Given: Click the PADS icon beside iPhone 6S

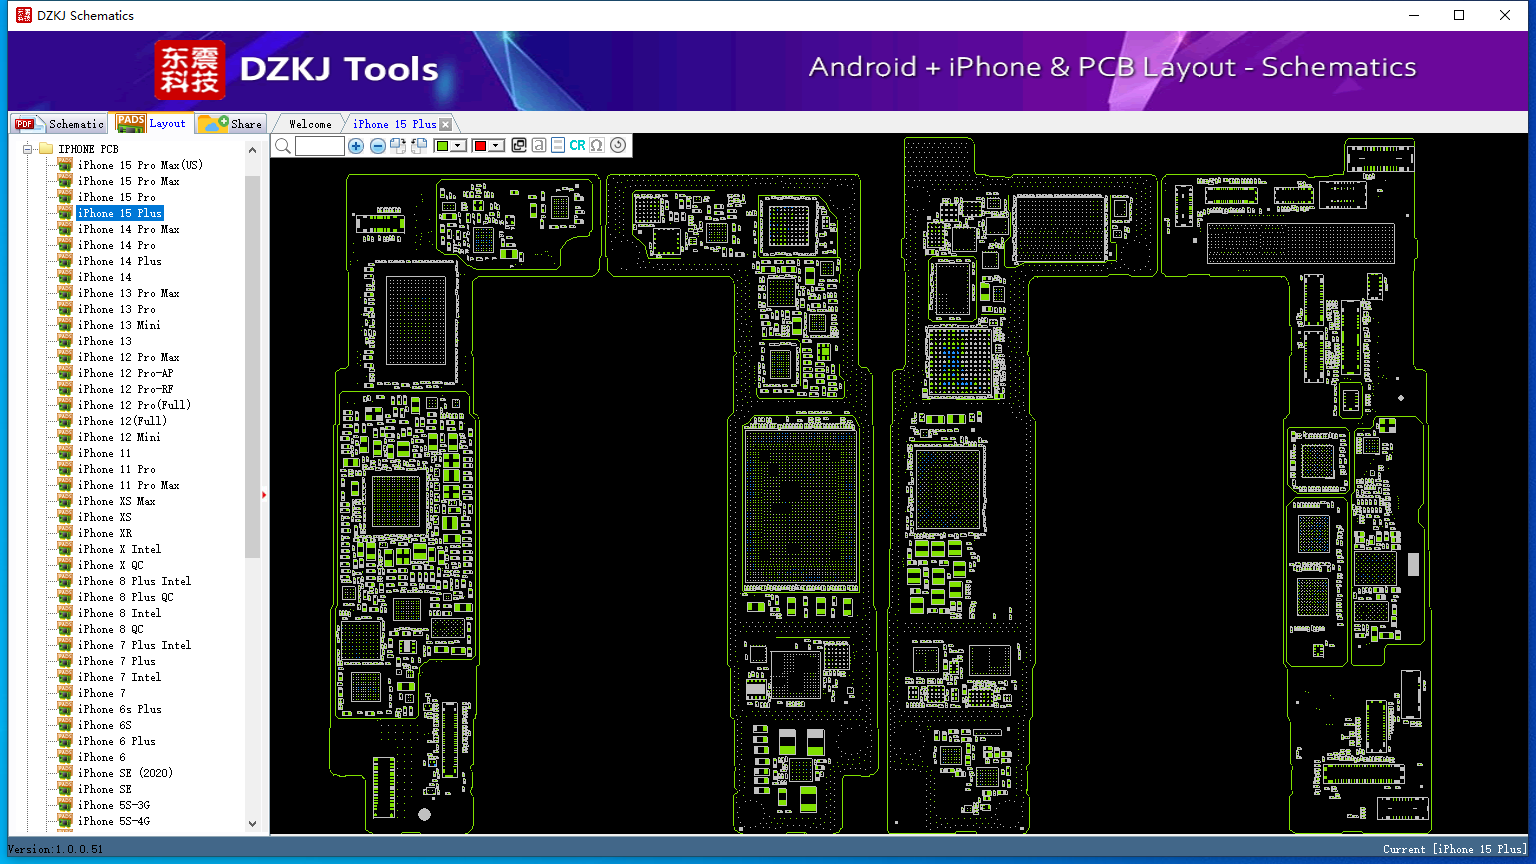Looking at the screenshot, I should pos(65,725).
